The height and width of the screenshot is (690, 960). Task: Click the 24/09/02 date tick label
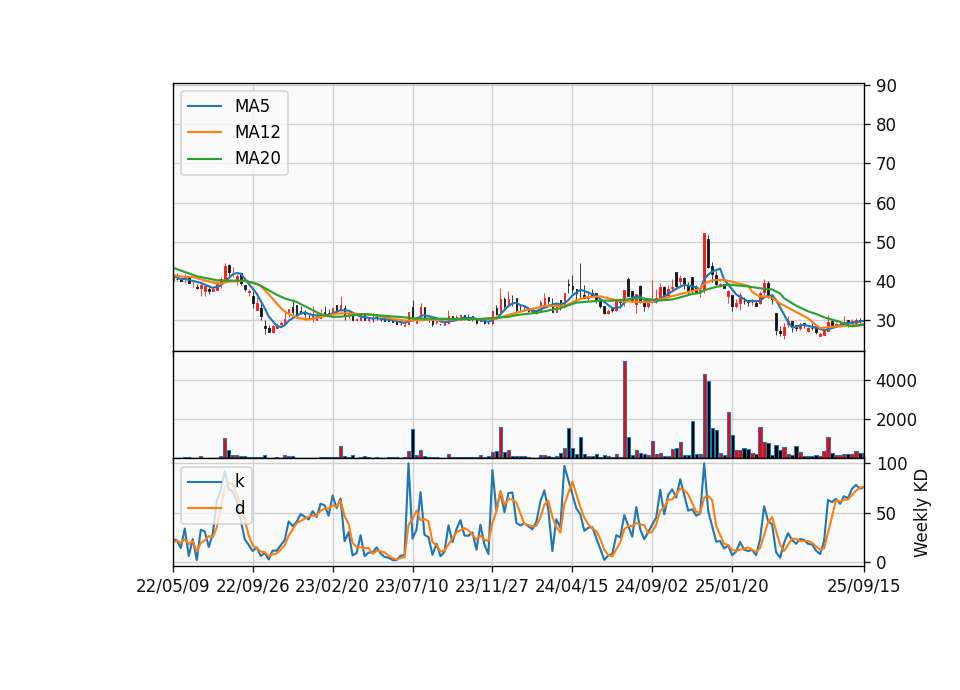651,586
